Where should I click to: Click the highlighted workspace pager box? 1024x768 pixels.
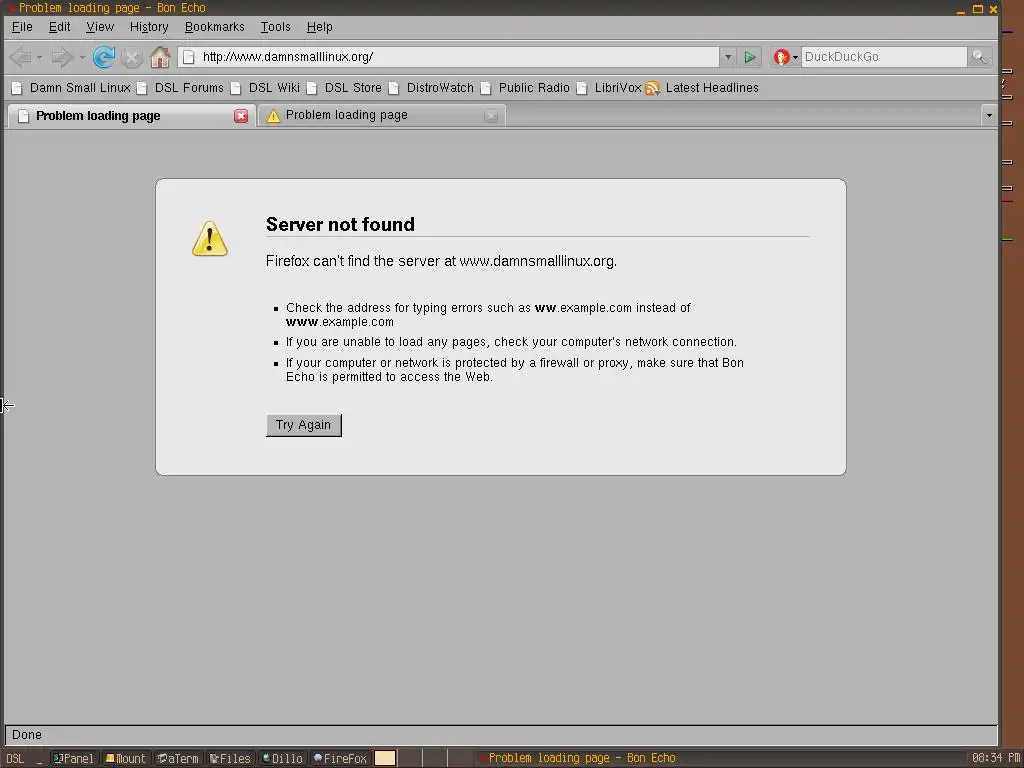[x=385, y=758]
